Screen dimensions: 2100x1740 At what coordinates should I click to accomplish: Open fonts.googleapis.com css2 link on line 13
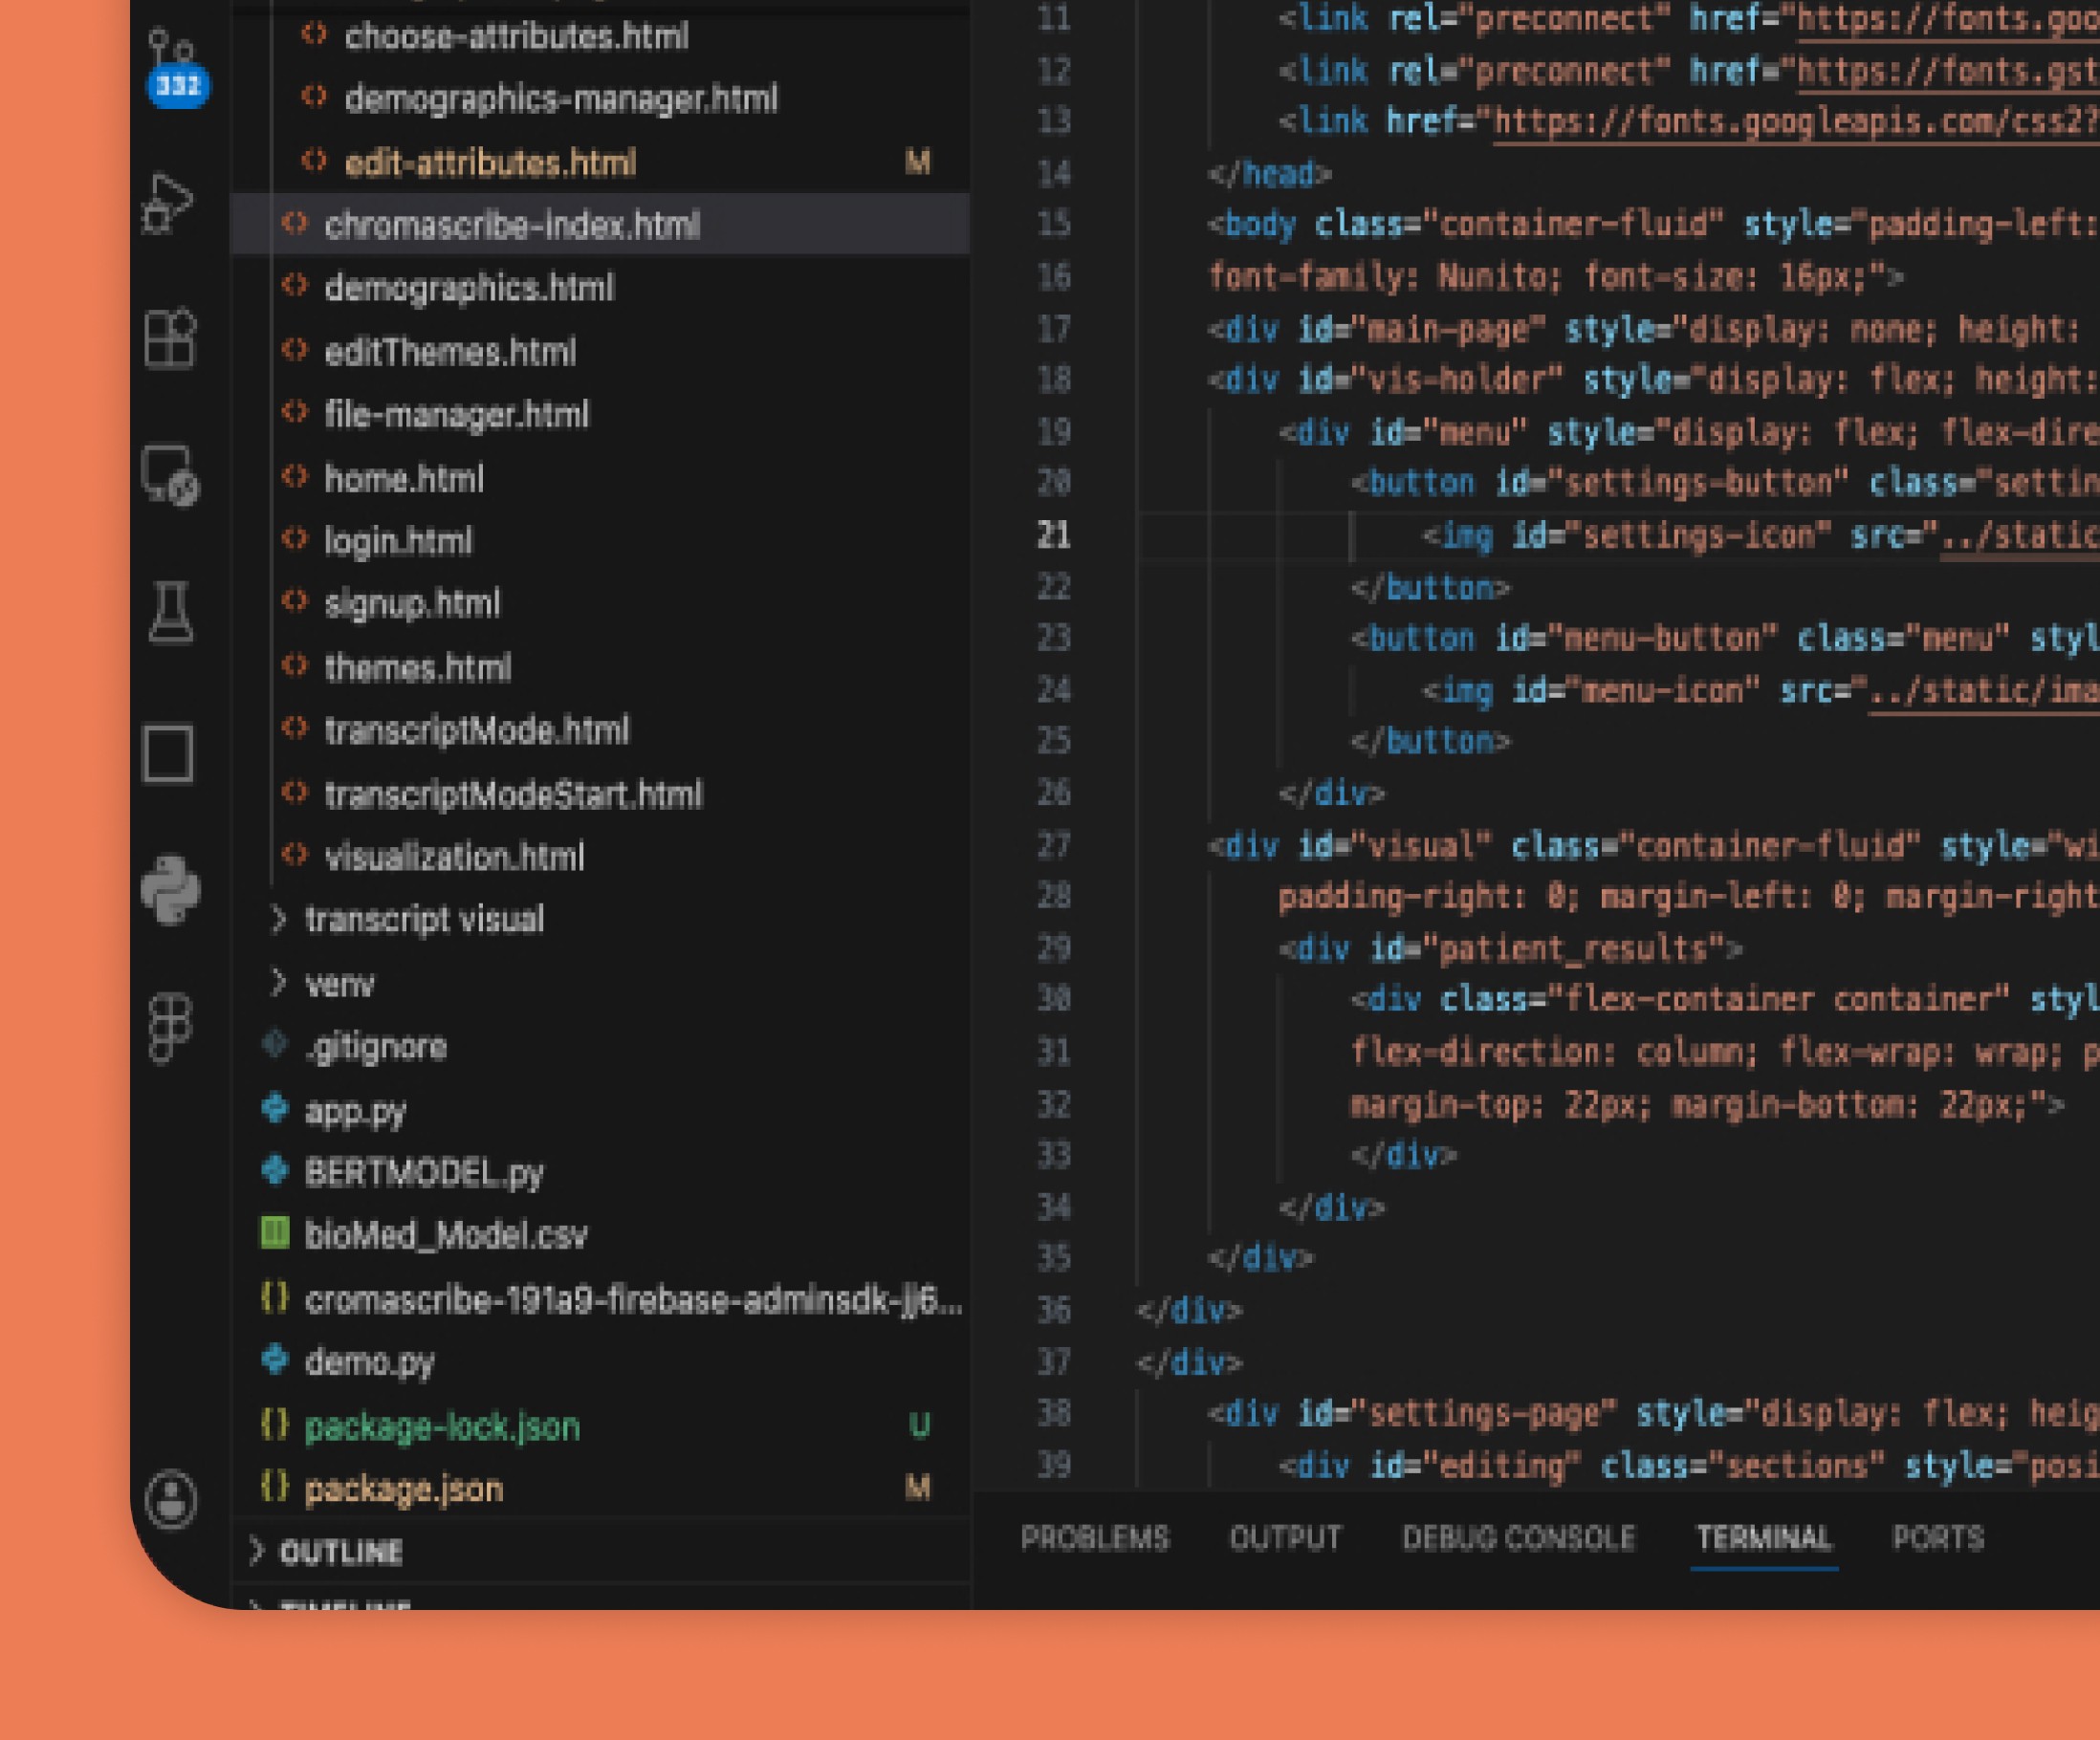[1792, 122]
